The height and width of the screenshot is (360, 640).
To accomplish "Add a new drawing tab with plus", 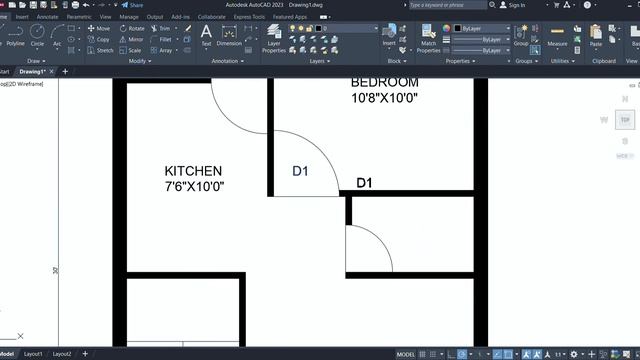I will 65,71.
